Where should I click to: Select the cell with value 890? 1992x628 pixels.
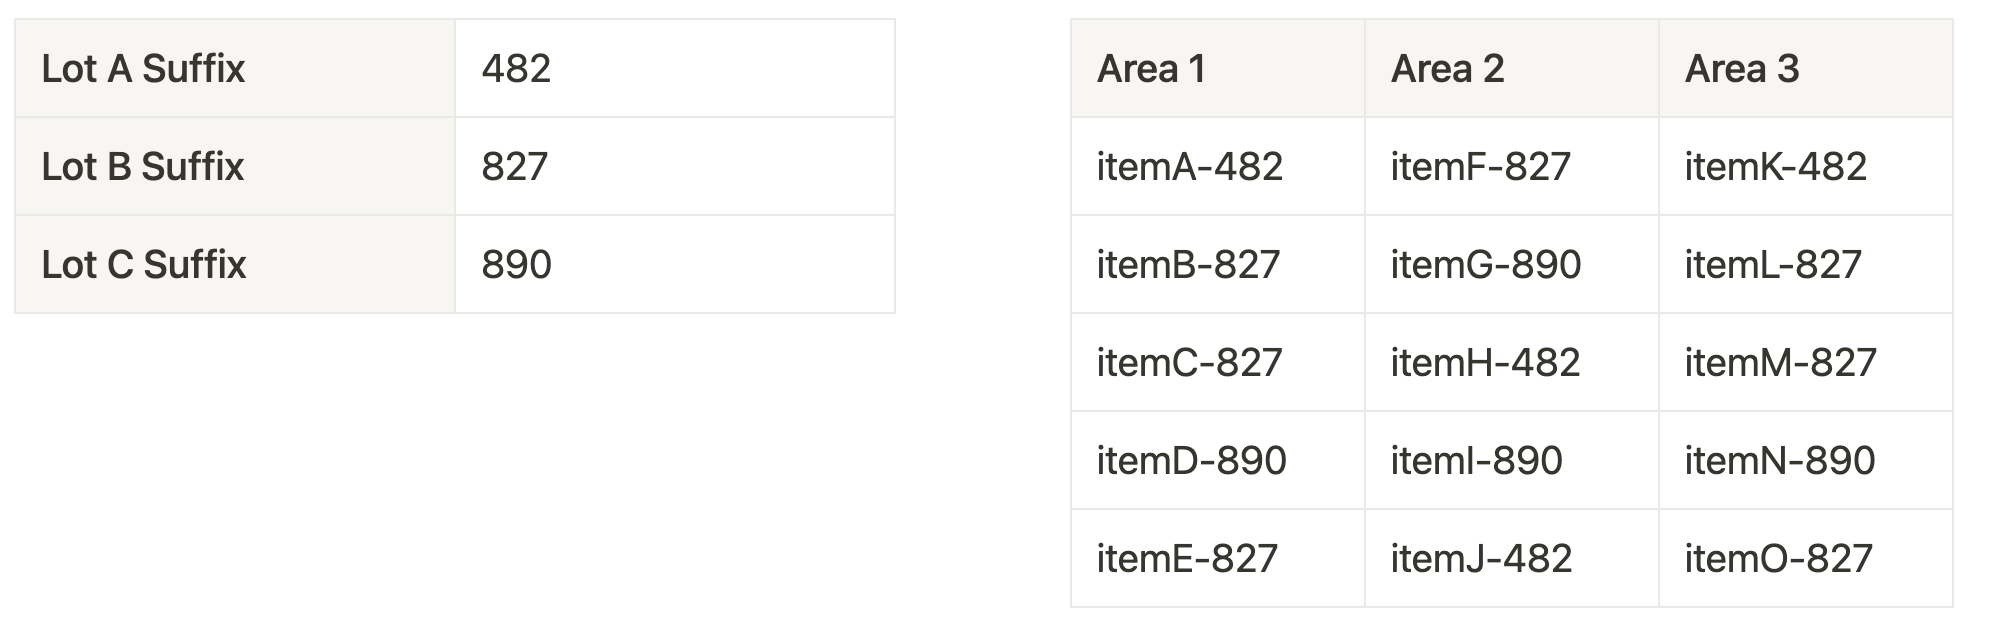675,264
